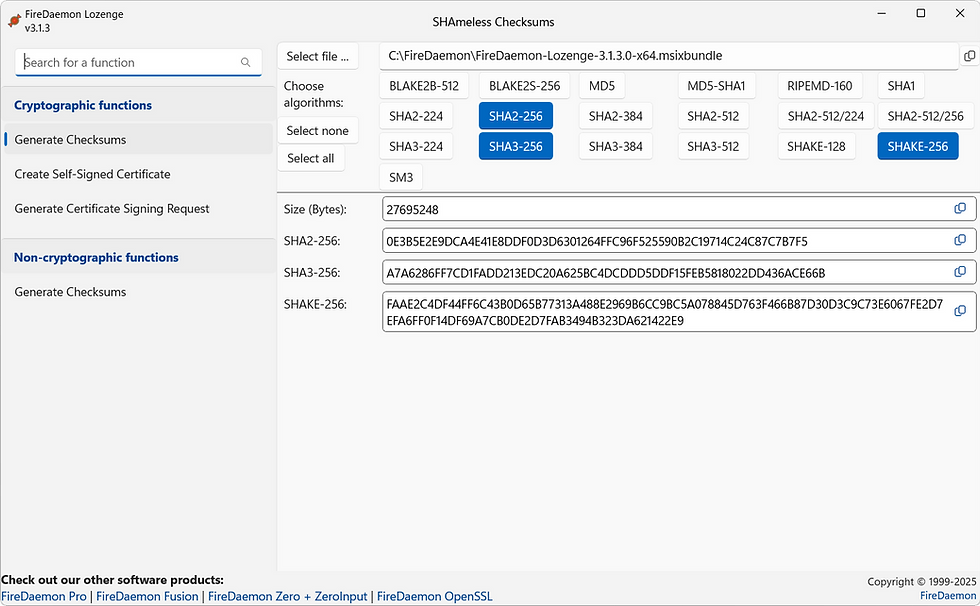Open the FireDaemon OpenSSL link
This screenshot has height=606, width=980.
click(x=434, y=595)
